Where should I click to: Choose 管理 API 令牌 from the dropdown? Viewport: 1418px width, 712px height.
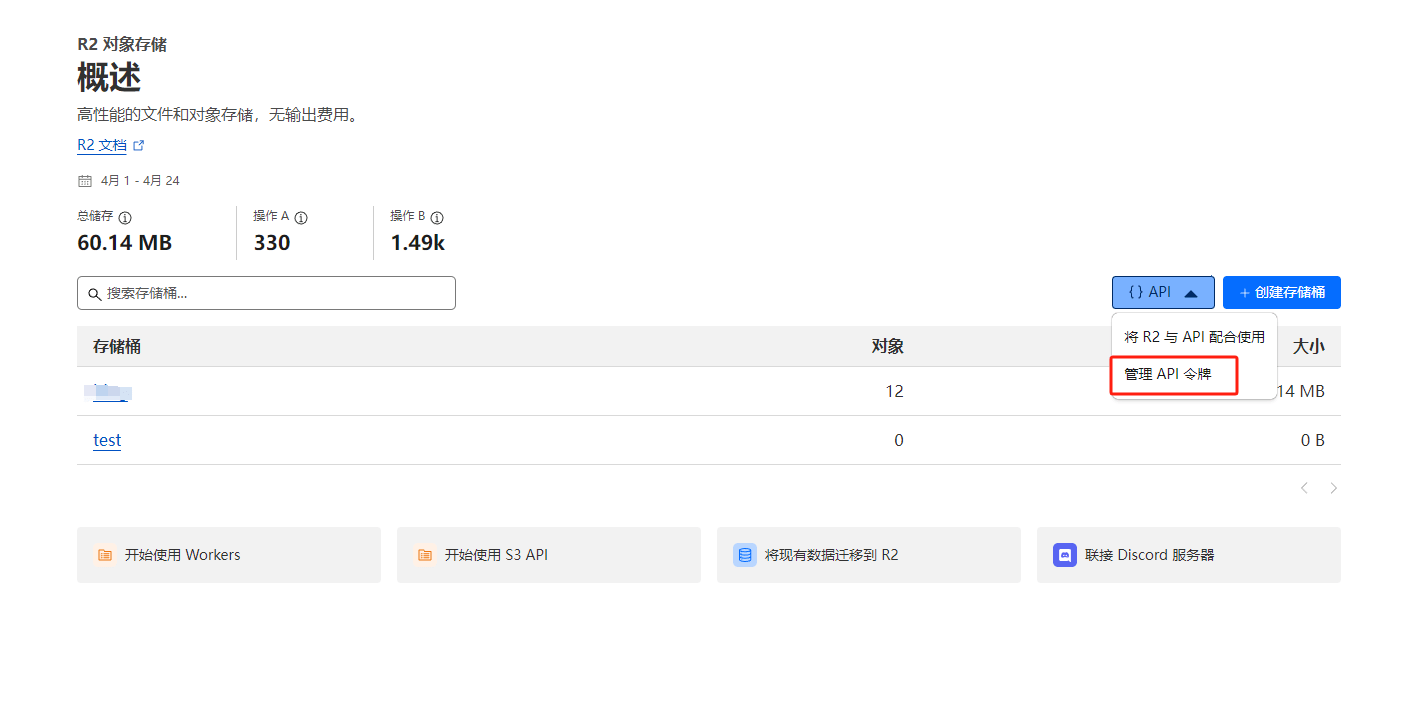point(1168,374)
